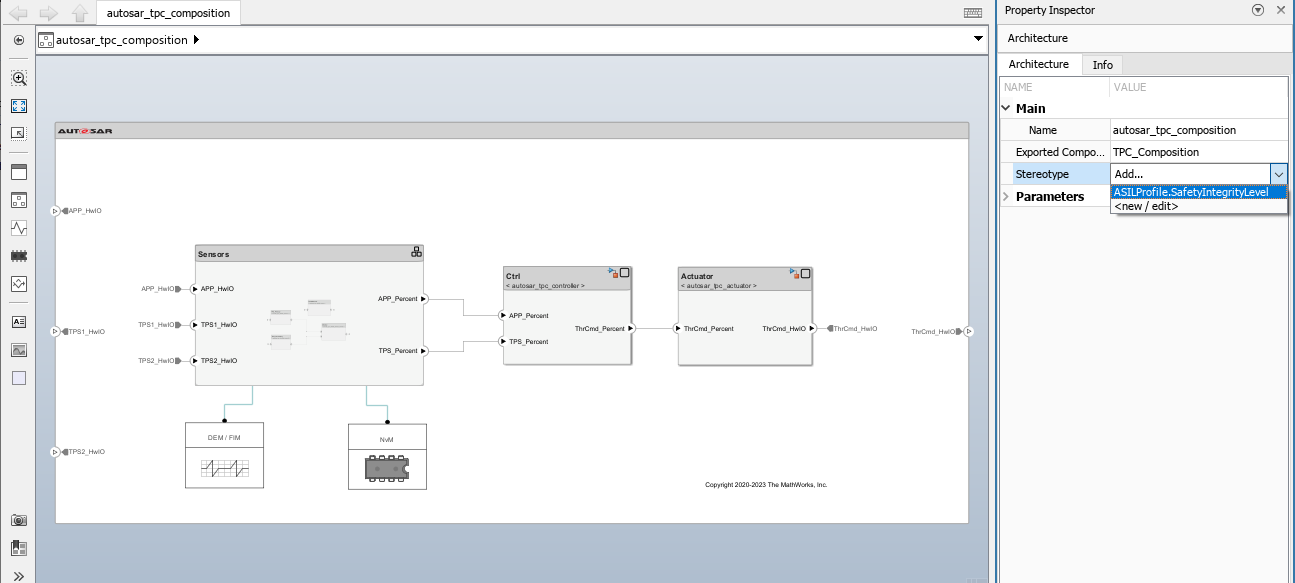
Task: Click the Actuator component model-link badge
Action: [x=794, y=272]
